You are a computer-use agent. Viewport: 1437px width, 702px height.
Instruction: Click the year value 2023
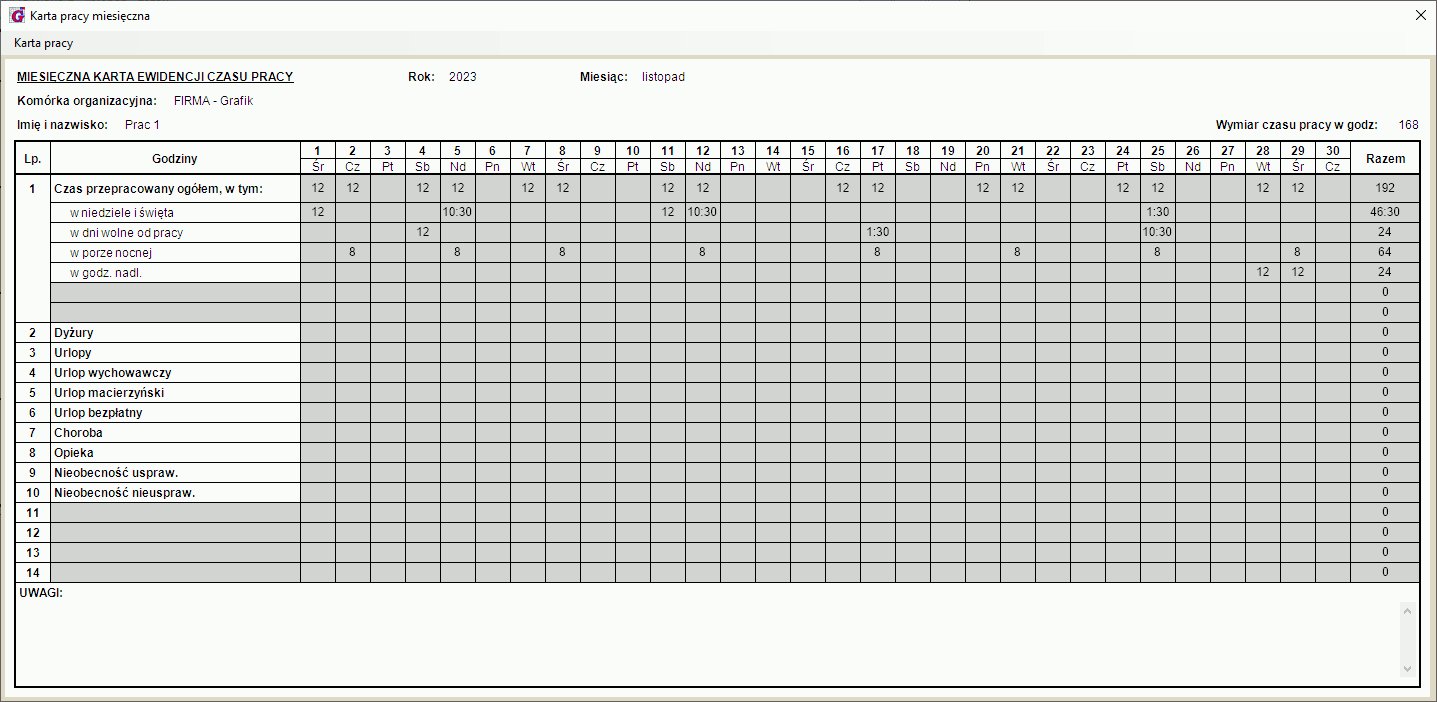point(463,77)
